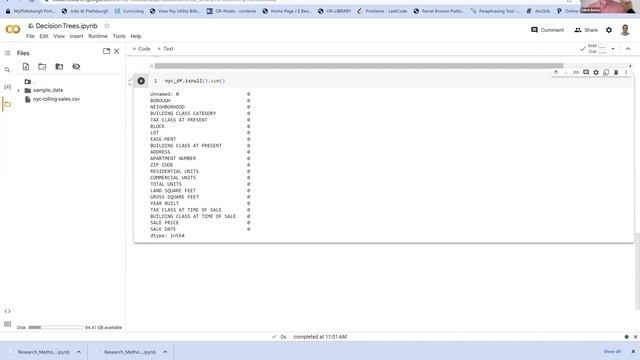Open the OR-LIBRARY bookmark

334,11
